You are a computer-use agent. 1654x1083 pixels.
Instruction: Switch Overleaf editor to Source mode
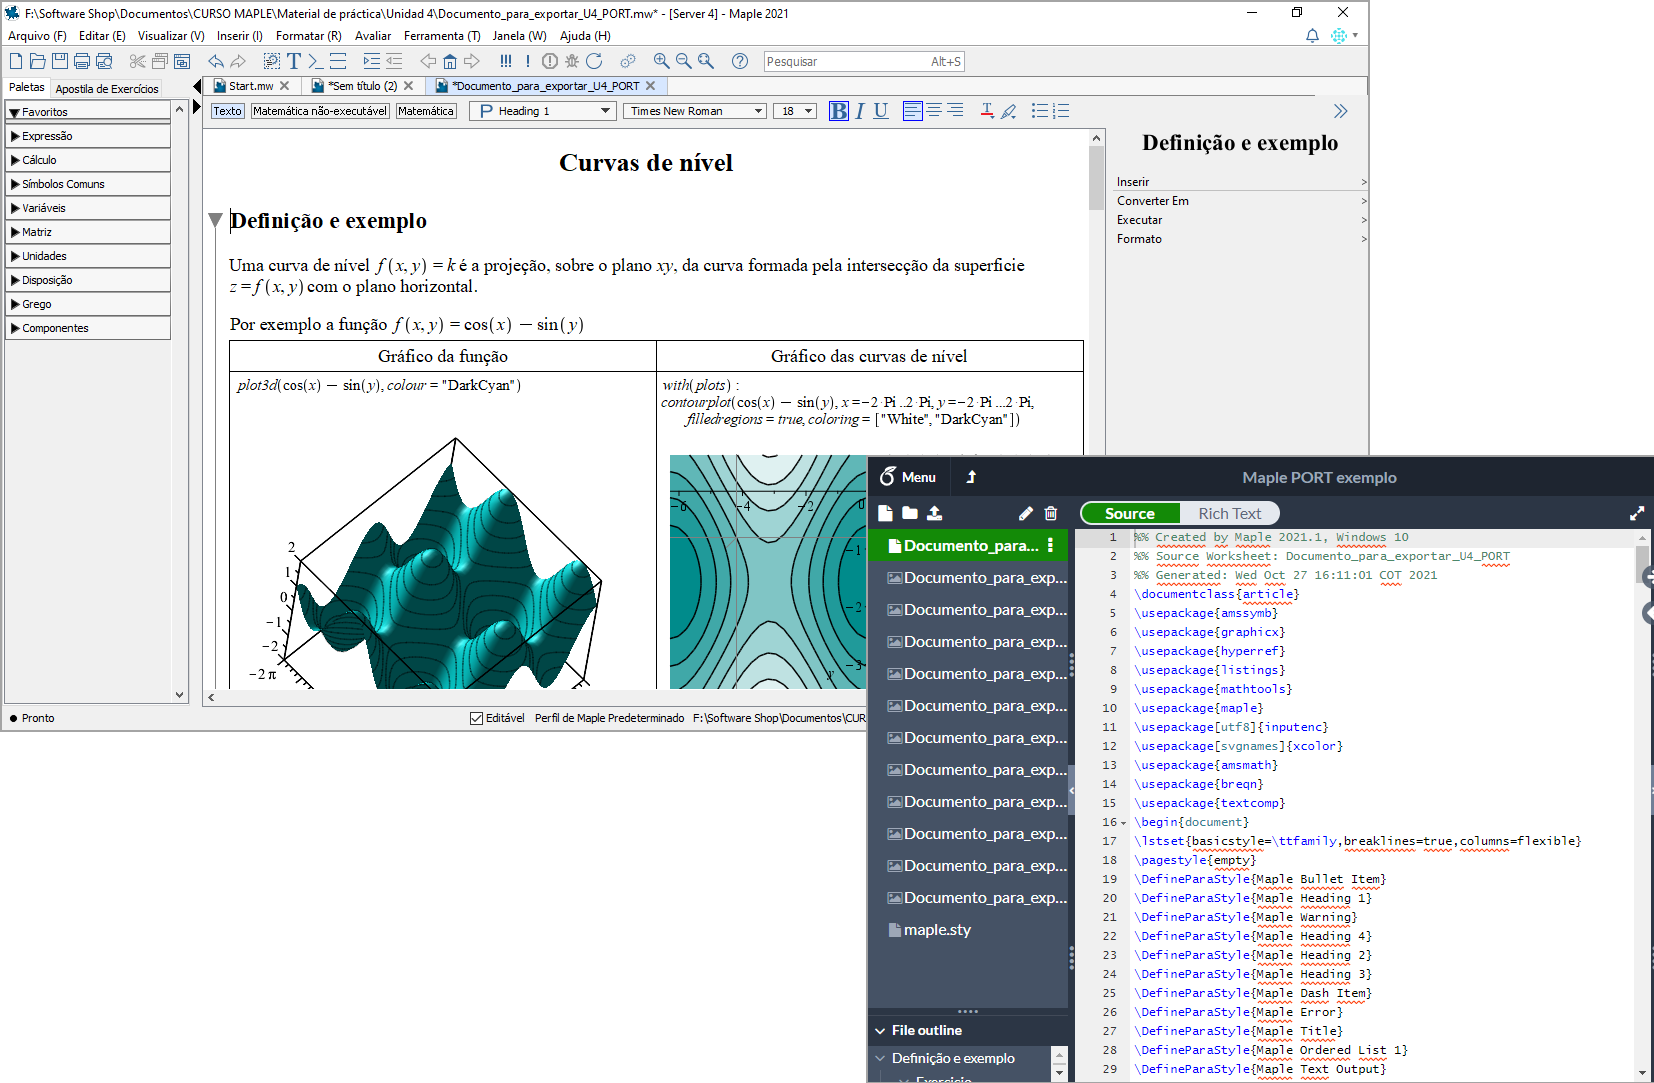1130,513
